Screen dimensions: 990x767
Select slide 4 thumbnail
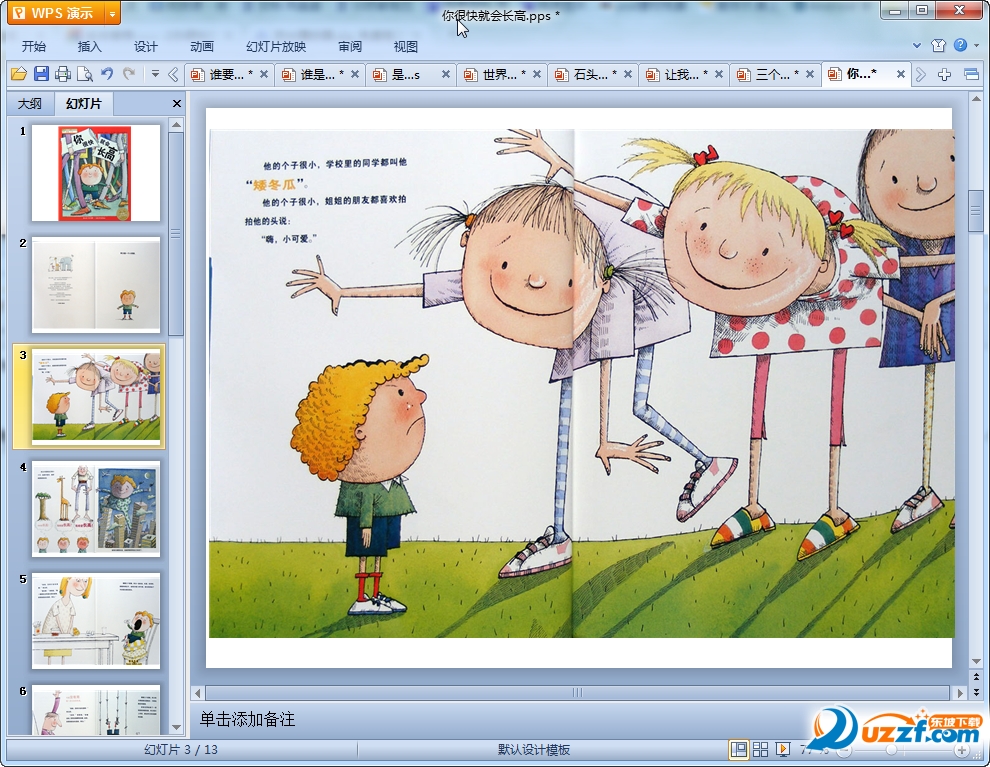[95, 509]
